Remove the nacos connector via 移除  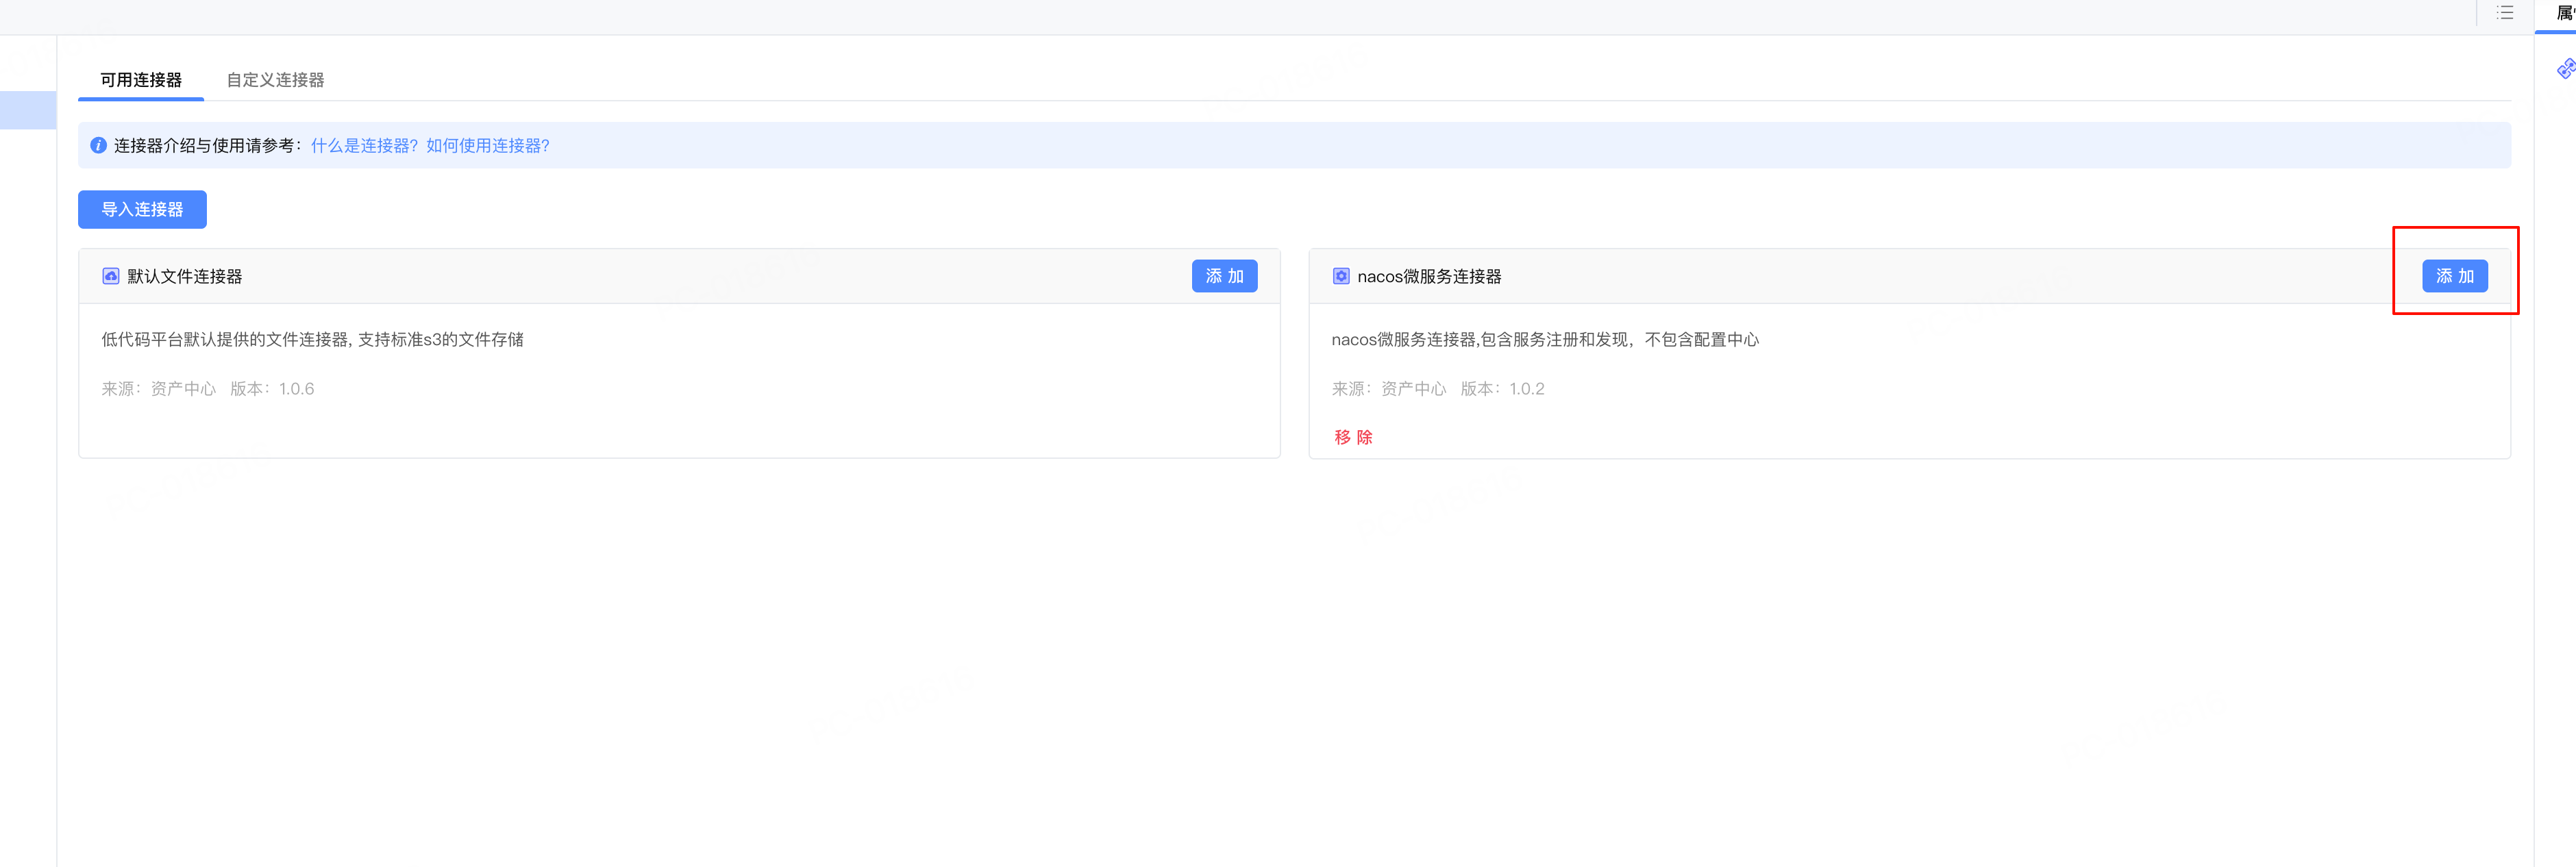1353,437
